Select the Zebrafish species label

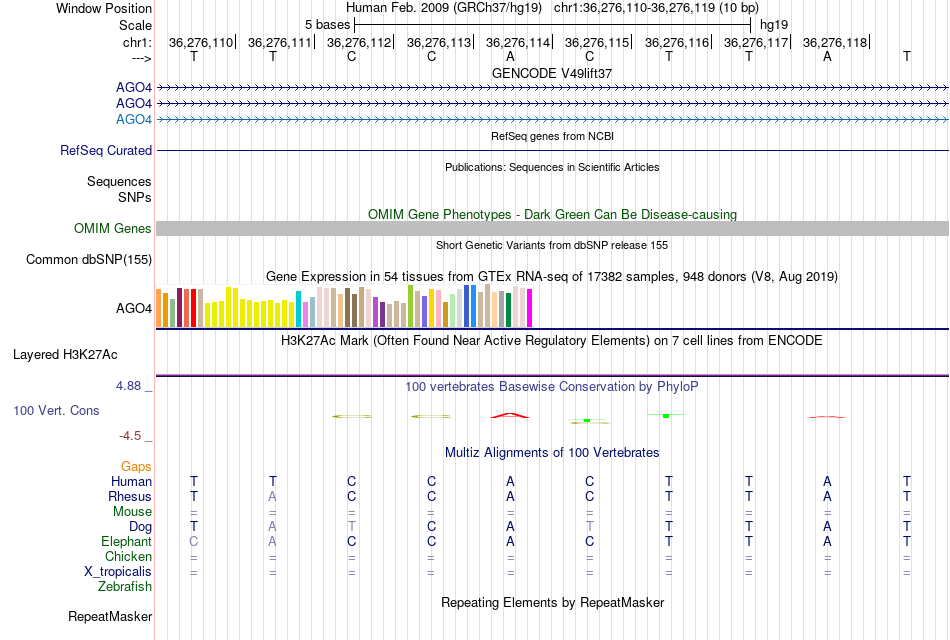(x=125, y=587)
